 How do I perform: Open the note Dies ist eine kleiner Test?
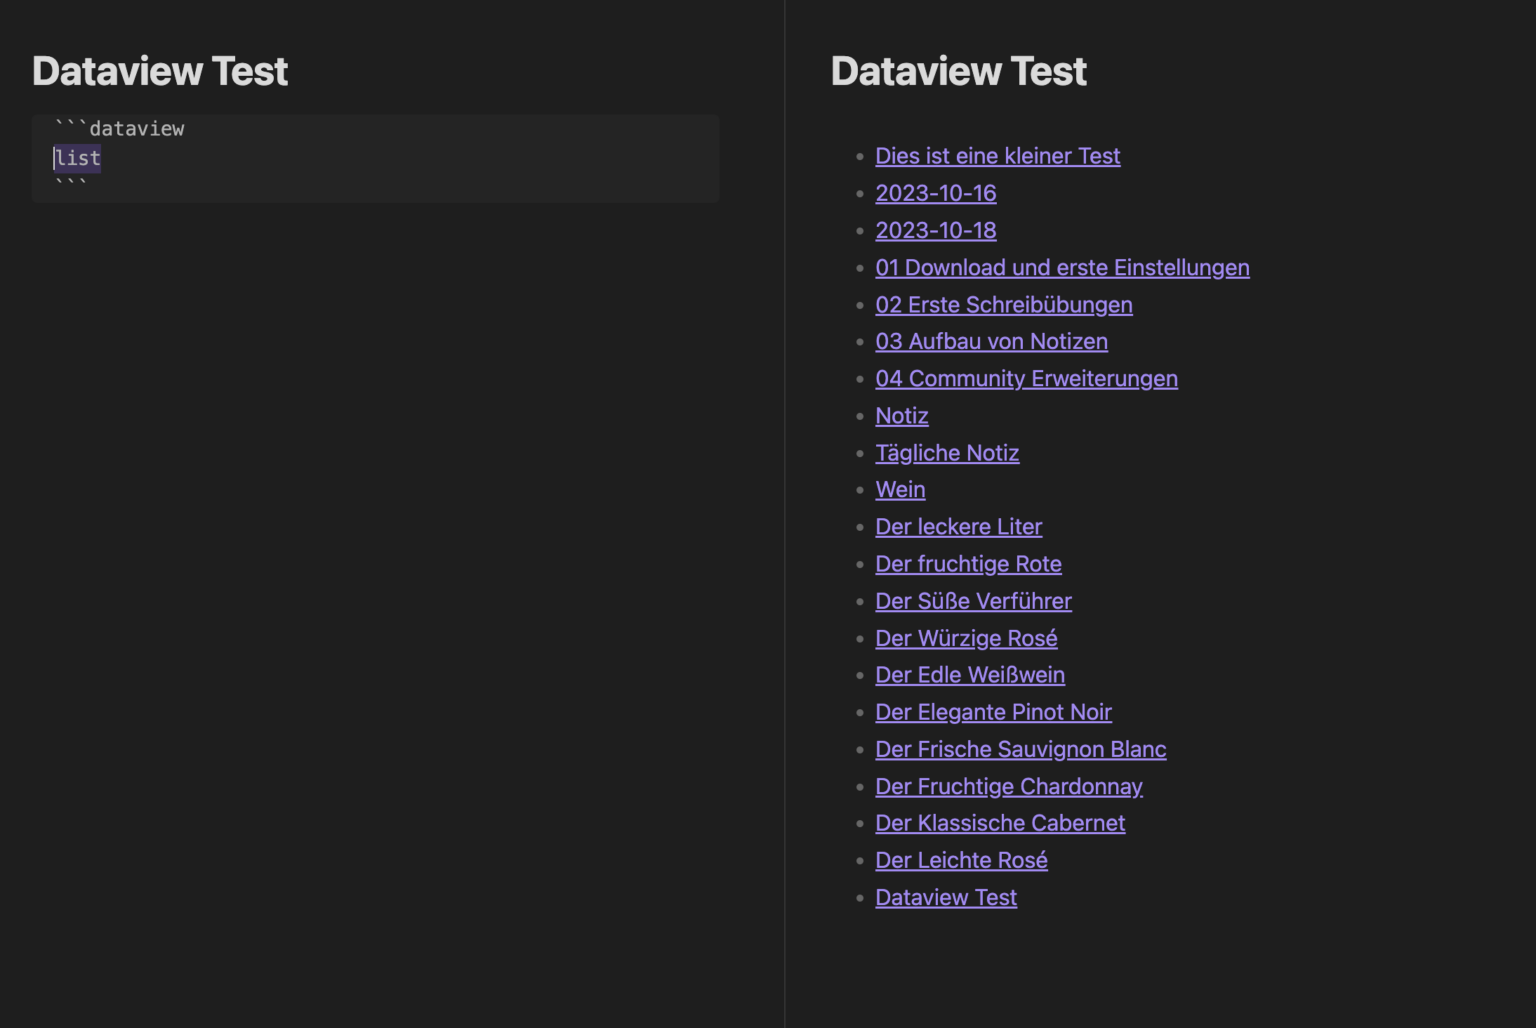click(x=997, y=156)
